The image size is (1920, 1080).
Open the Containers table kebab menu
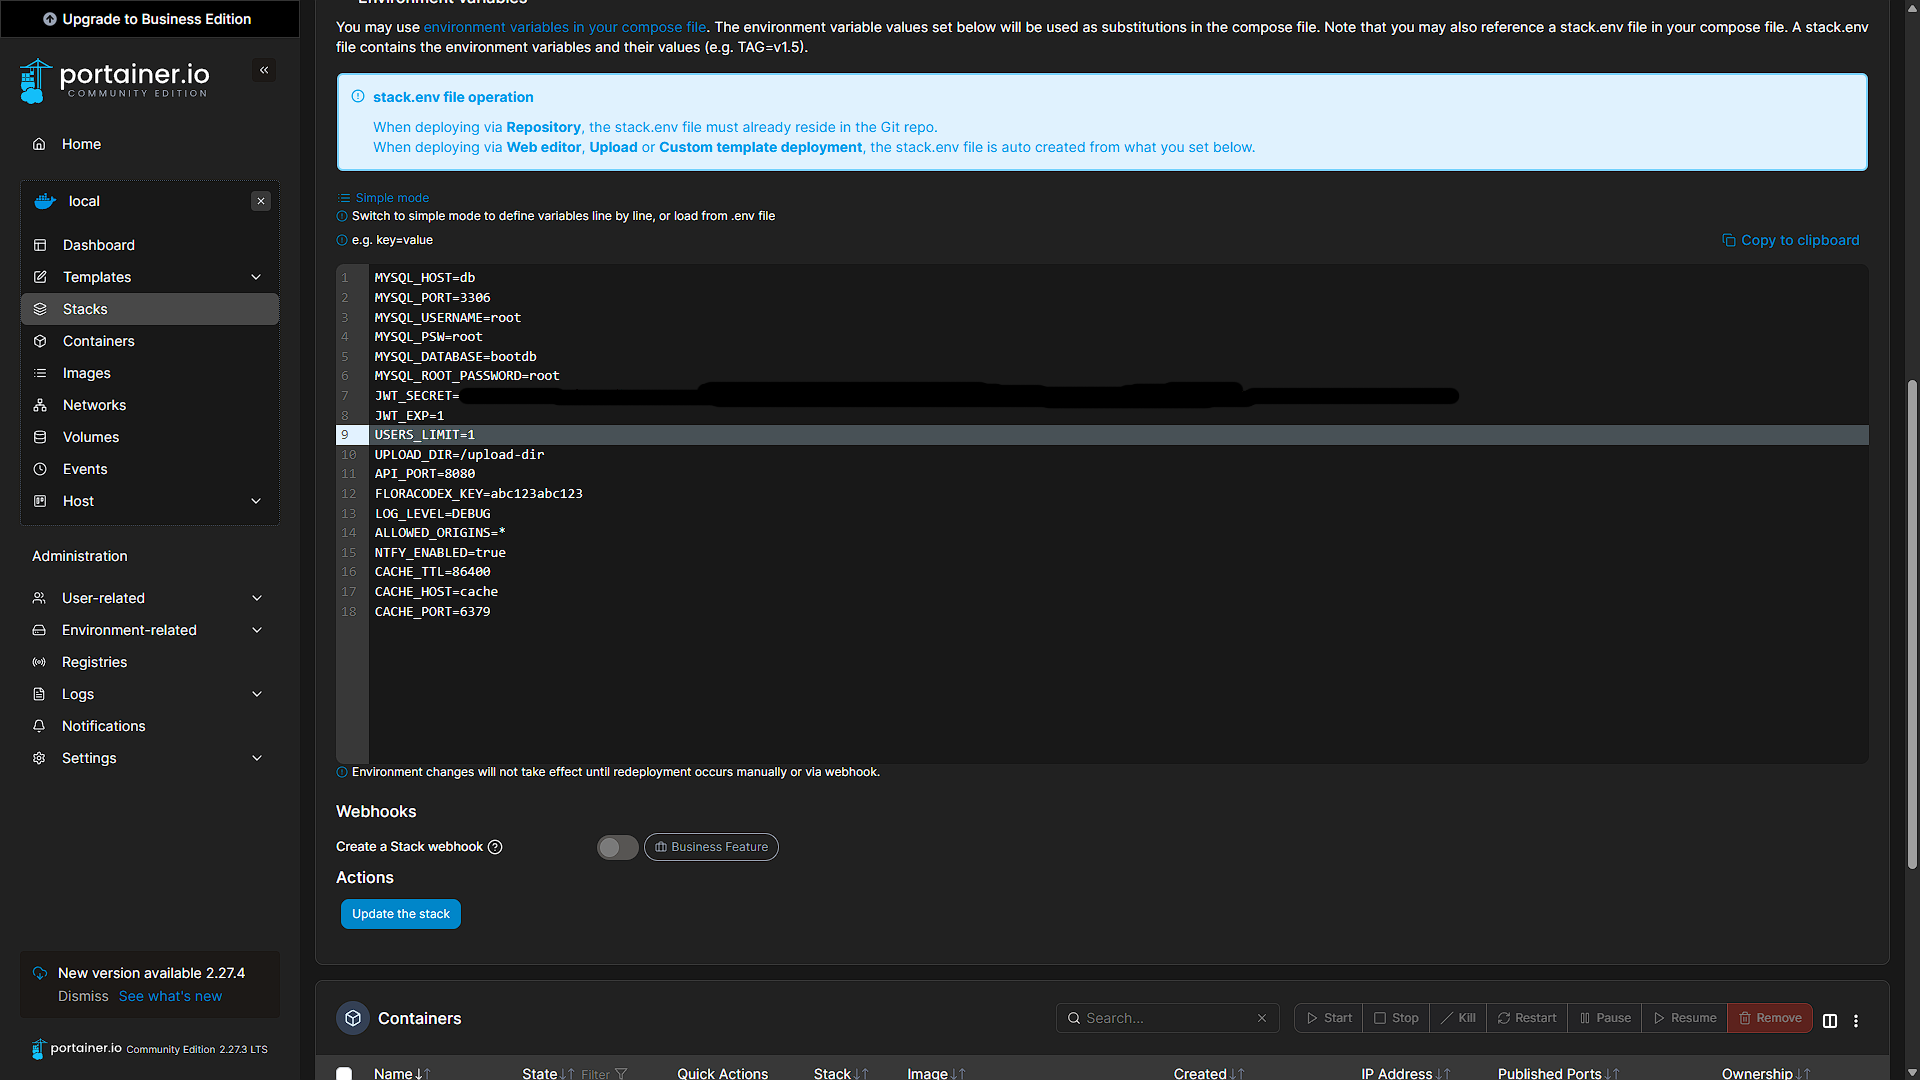(1856, 1020)
